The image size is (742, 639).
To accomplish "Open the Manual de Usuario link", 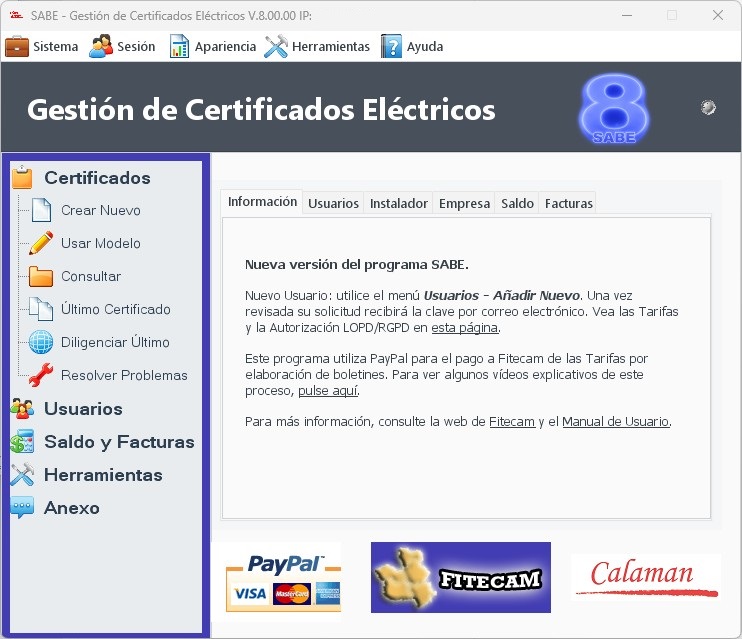I will coord(616,421).
